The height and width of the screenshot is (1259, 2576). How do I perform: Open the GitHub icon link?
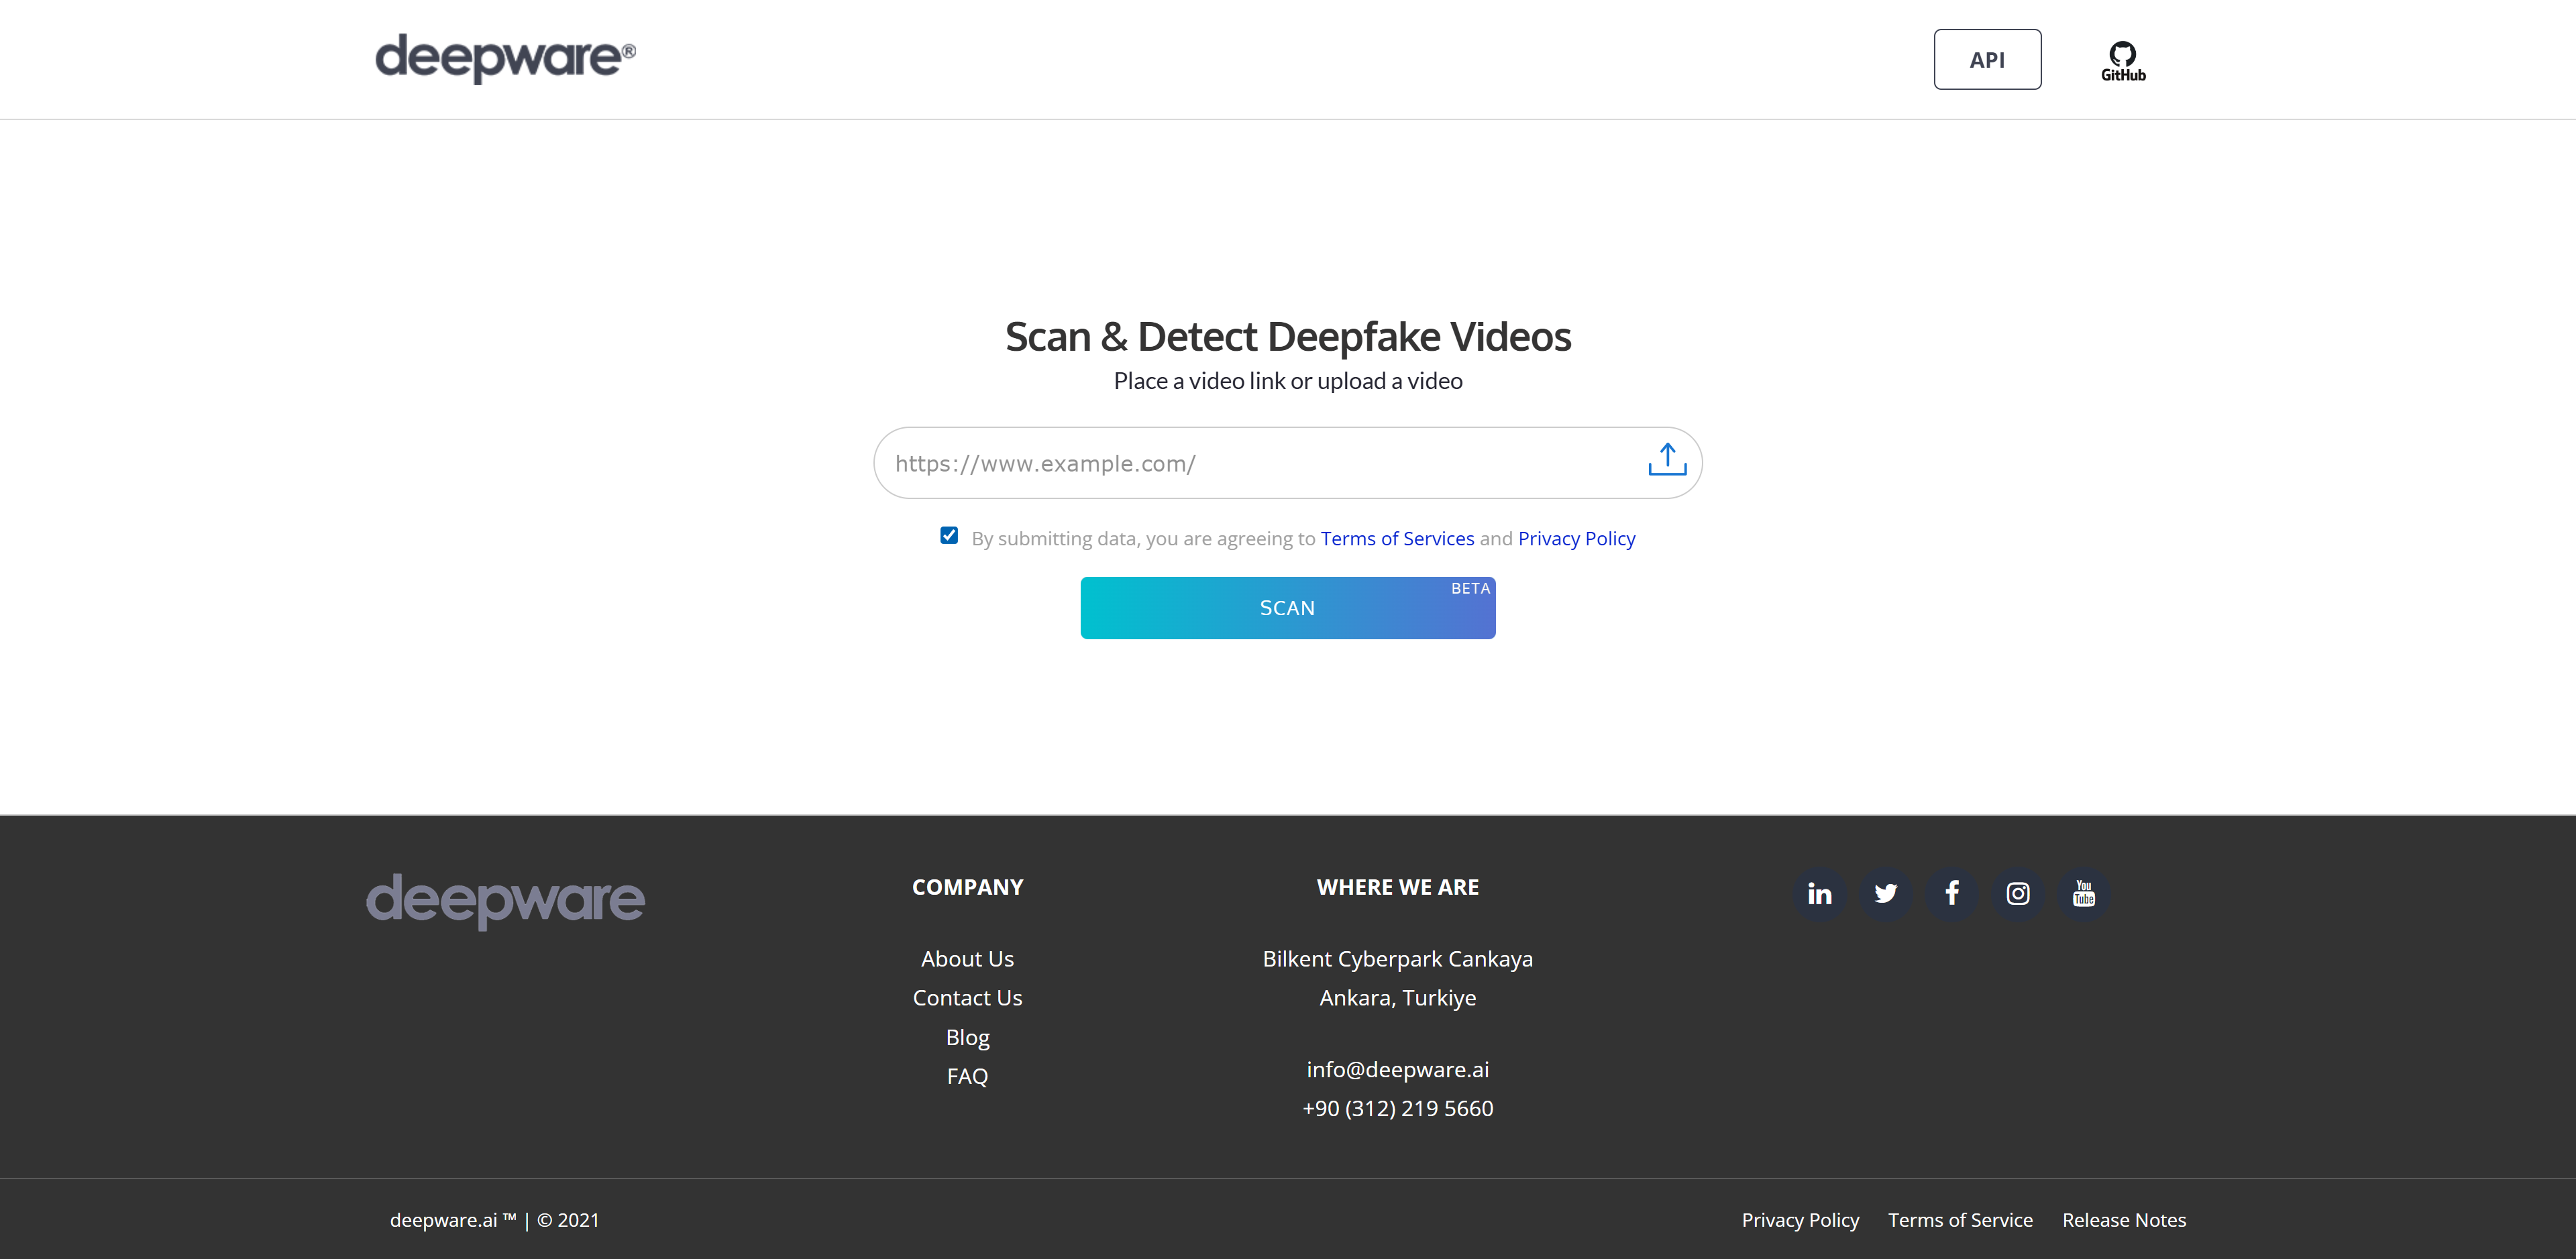2122,60
